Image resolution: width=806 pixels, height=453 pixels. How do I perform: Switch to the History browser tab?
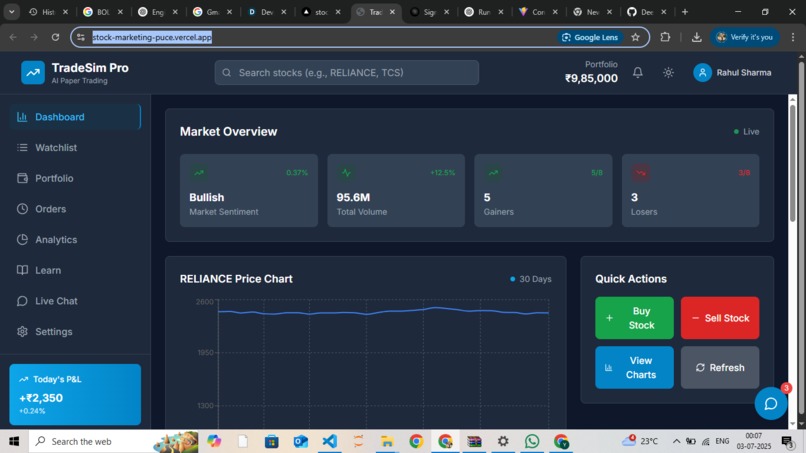coord(49,12)
